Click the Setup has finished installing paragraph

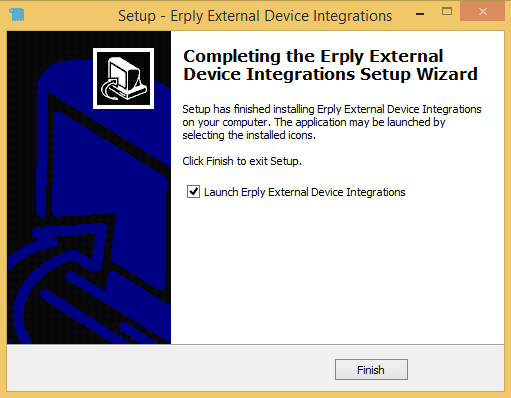[332, 122]
